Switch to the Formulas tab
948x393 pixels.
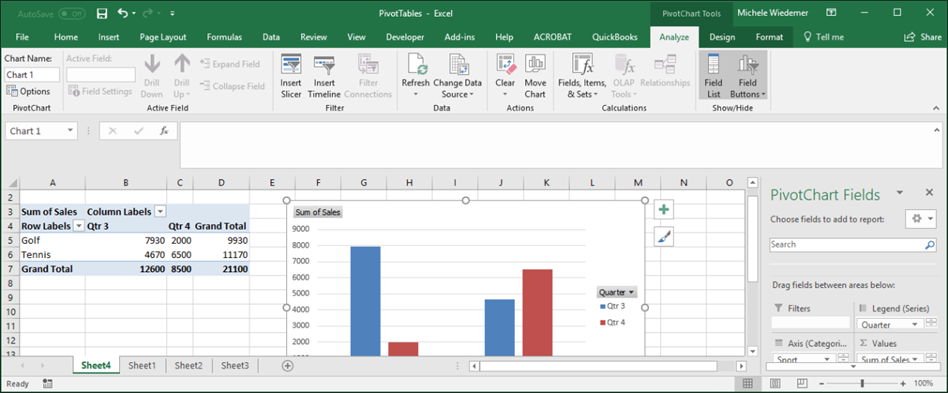[x=224, y=37]
